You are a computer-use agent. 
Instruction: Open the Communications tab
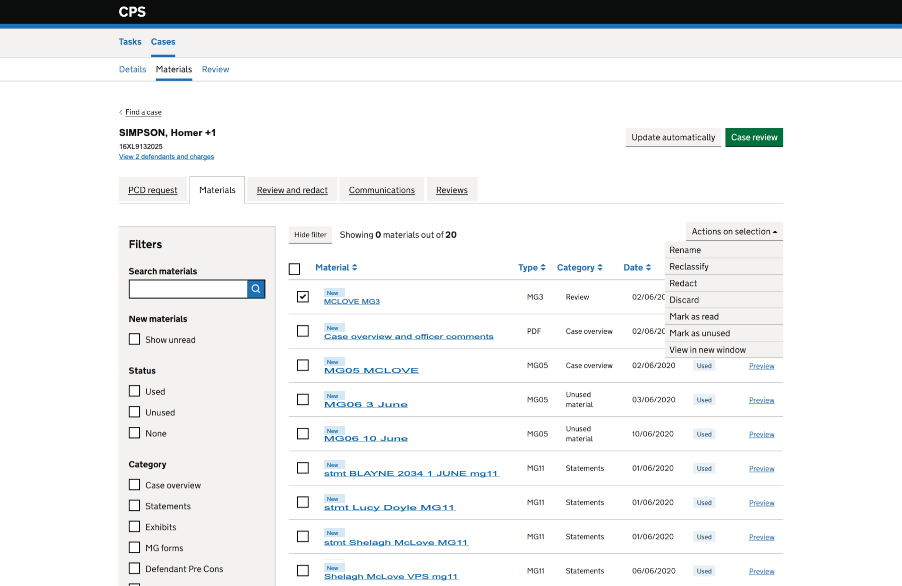[381, 190]
